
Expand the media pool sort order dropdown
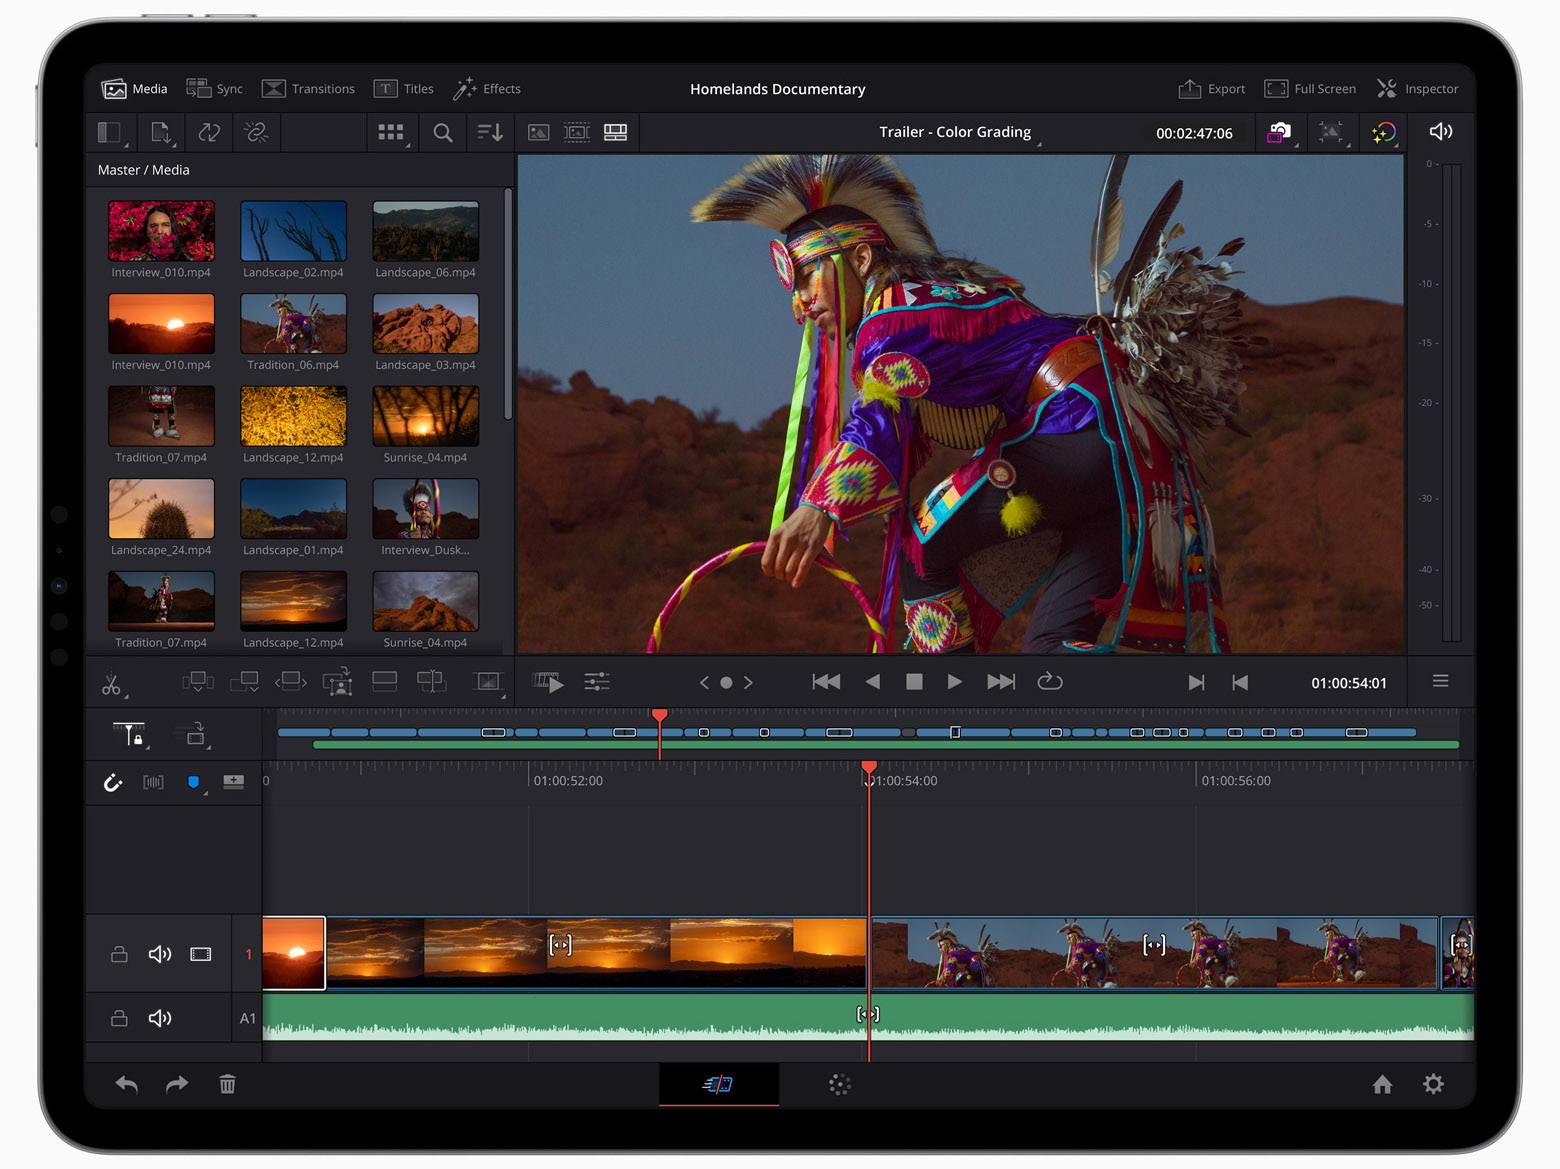(489, 132)
